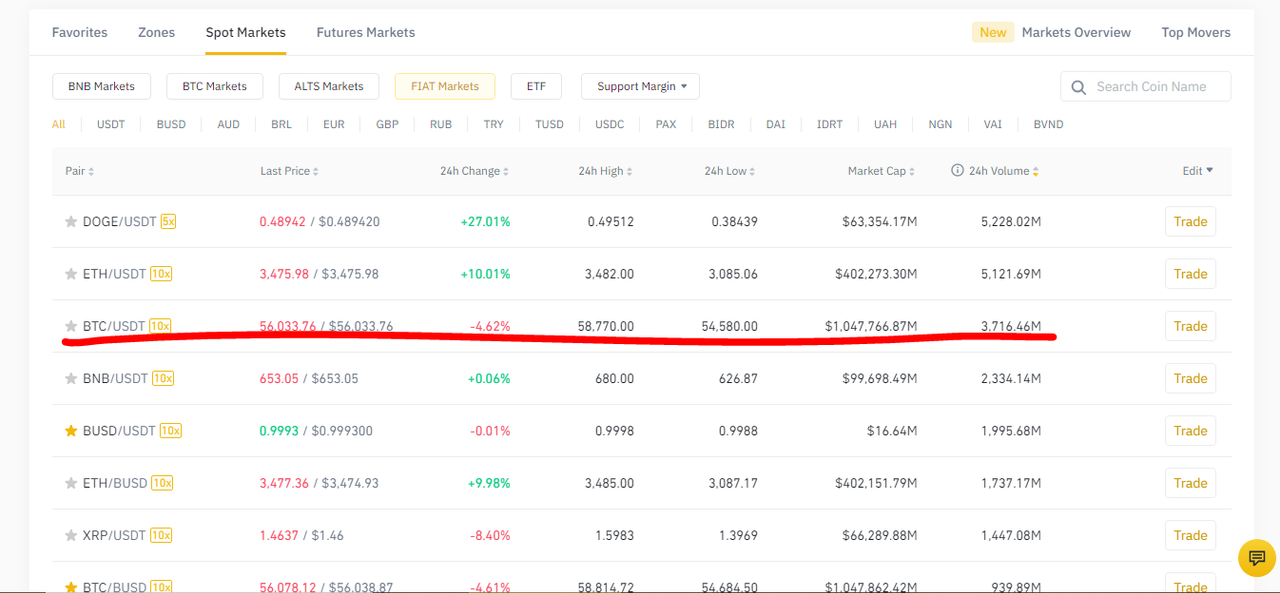Click the 5x margin badge on DOGE/USDT
This screenshot has height=593, width=1280.
(x=168, y=222)
